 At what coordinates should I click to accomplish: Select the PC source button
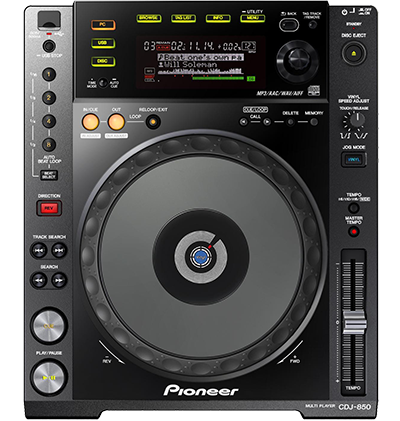(103, 25)
